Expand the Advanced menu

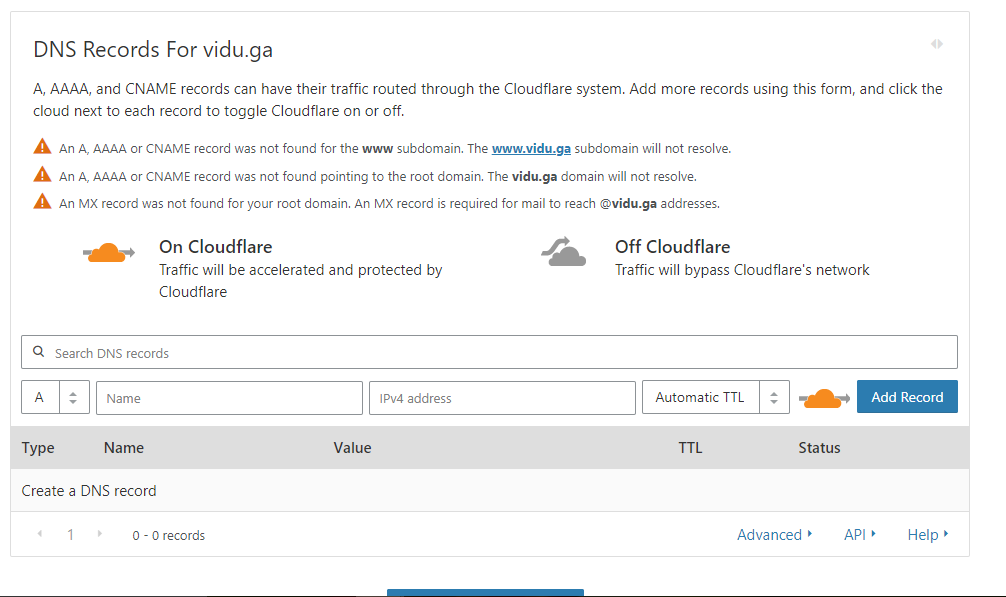(775, 535)
